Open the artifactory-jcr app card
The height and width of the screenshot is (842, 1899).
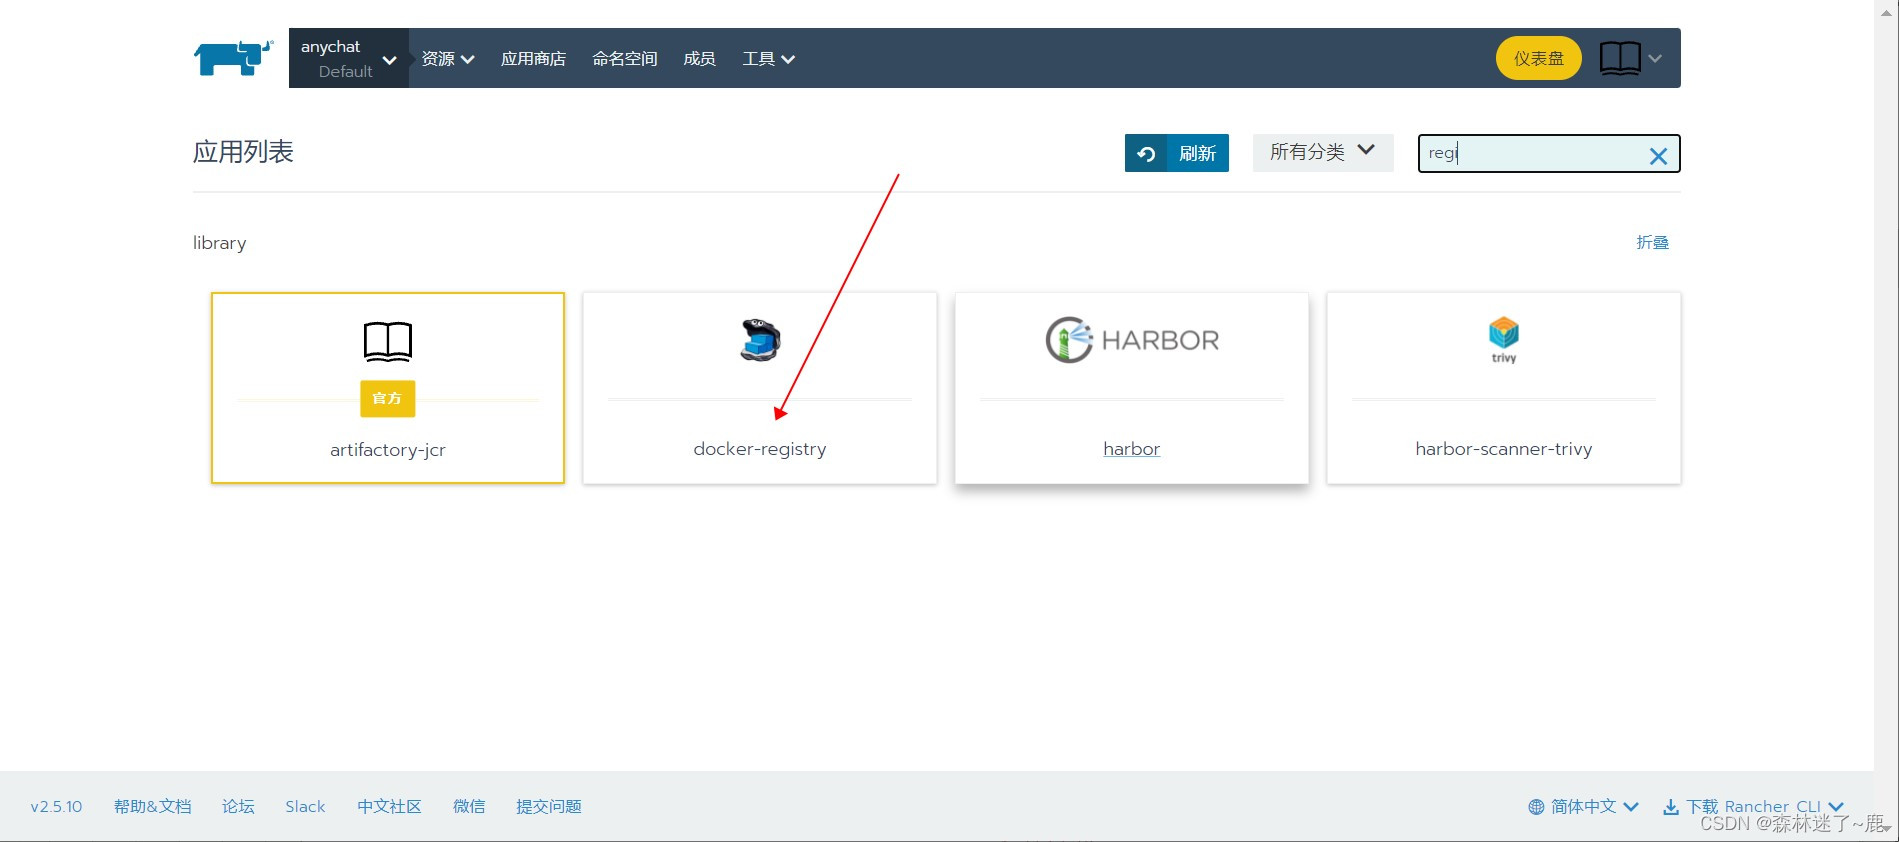[x=388, y=388]
